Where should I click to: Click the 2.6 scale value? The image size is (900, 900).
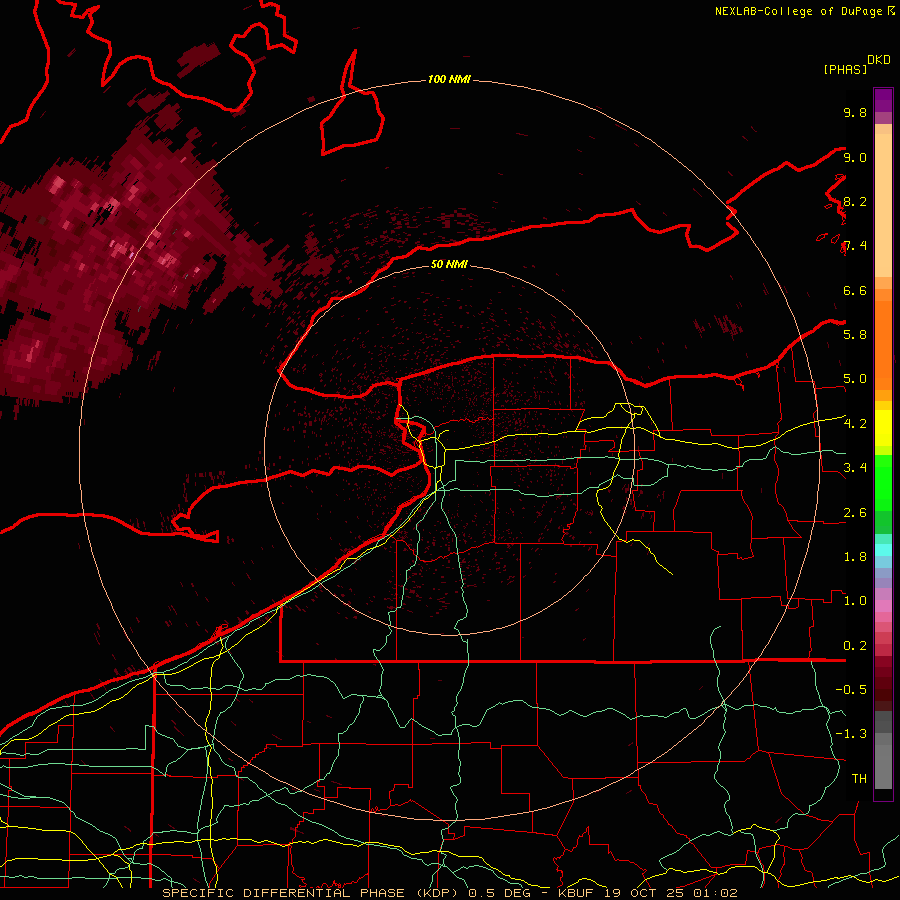pos(855,513)
